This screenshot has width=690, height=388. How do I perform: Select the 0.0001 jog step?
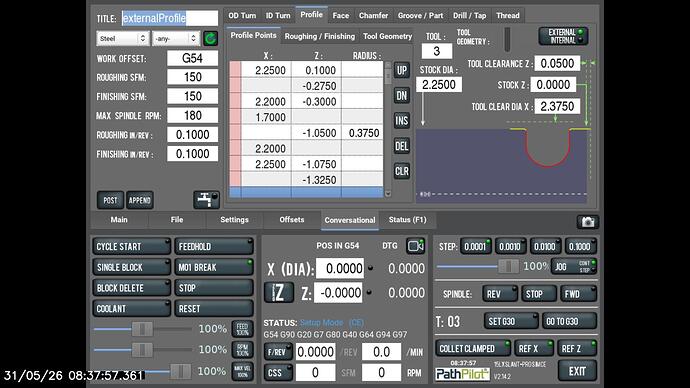click(475, 246)
